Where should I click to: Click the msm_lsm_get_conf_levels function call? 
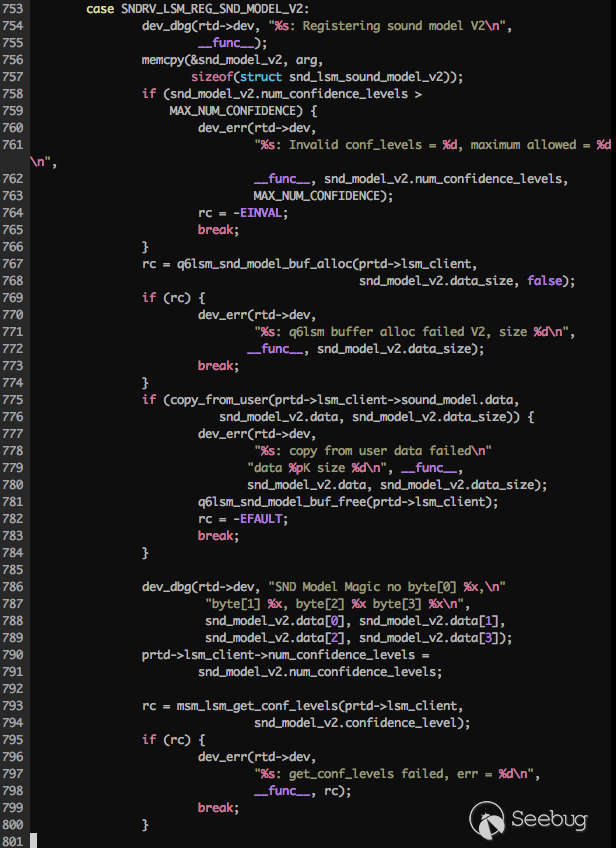[247, 705]
